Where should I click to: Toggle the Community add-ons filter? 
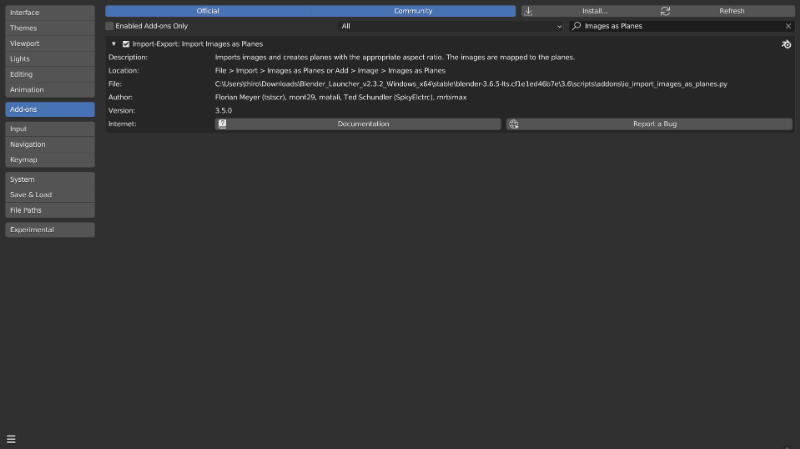[413, 11]
